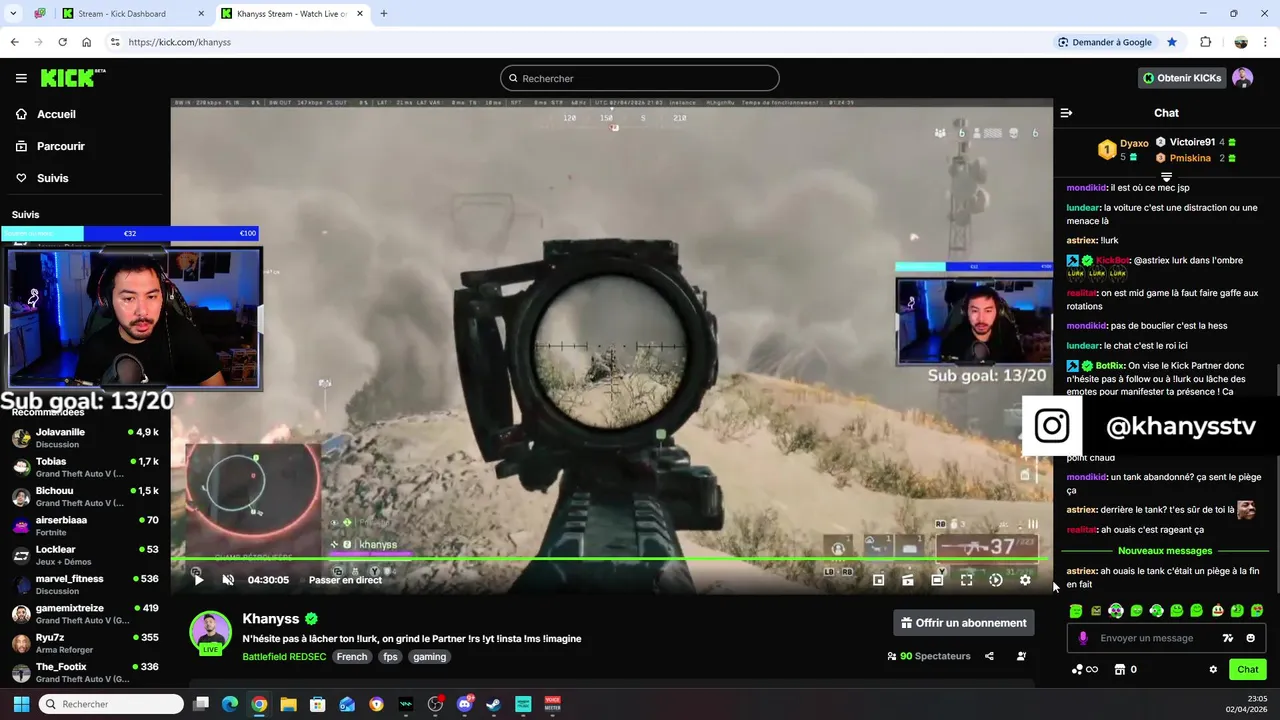Screen dimensions: 1280x720
Task: Switch to Stream - Kick Dashboard tab
Action: coord(130,14)
